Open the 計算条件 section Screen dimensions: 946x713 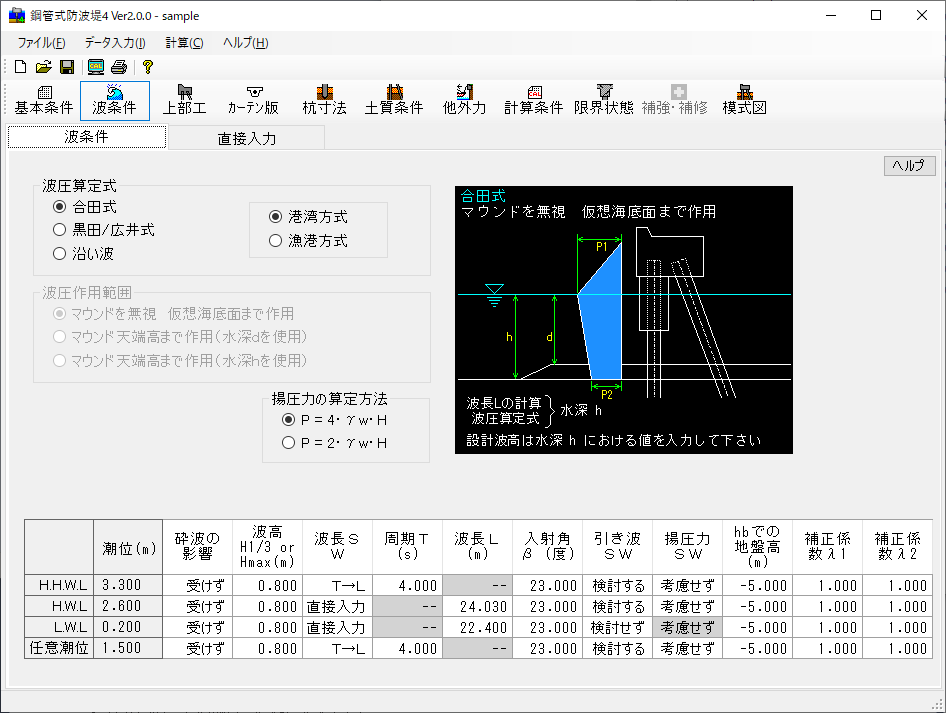534,101
